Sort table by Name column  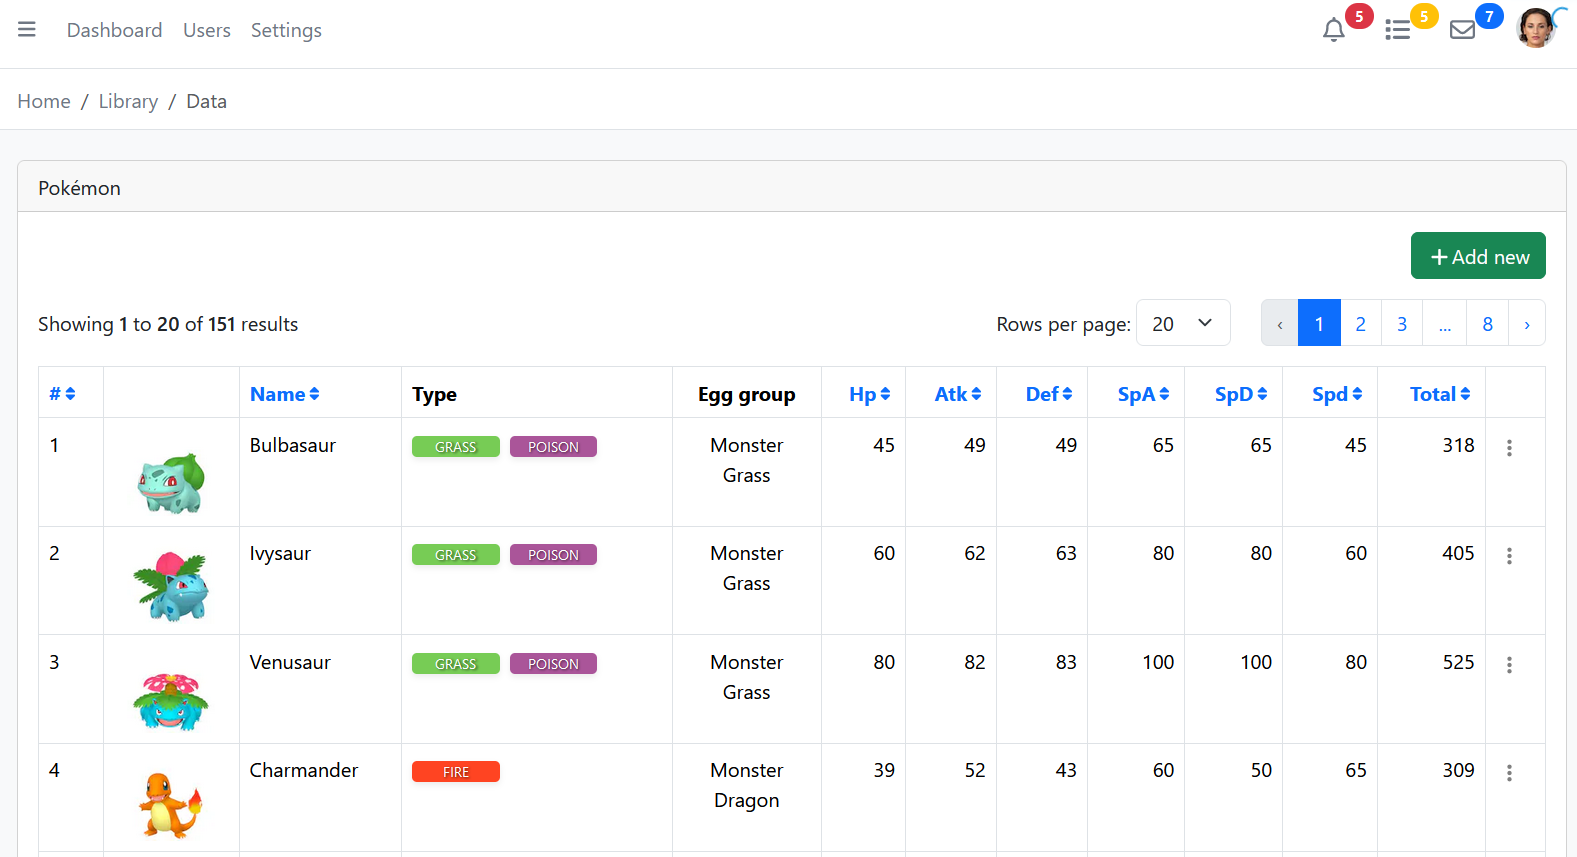[284, 394]
